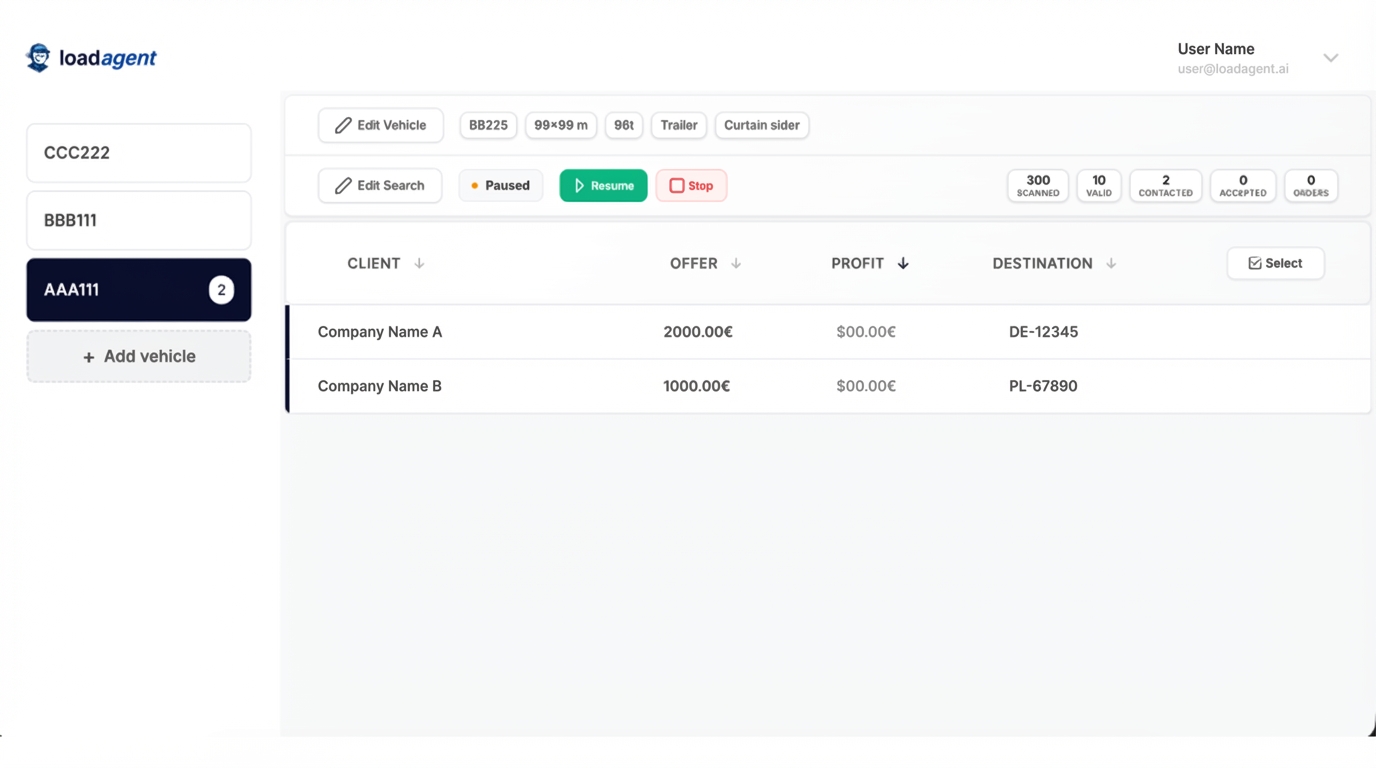1376x768 pixels.
Task: Click the Curtain sider vehicle tag
Action: (761, 125)
